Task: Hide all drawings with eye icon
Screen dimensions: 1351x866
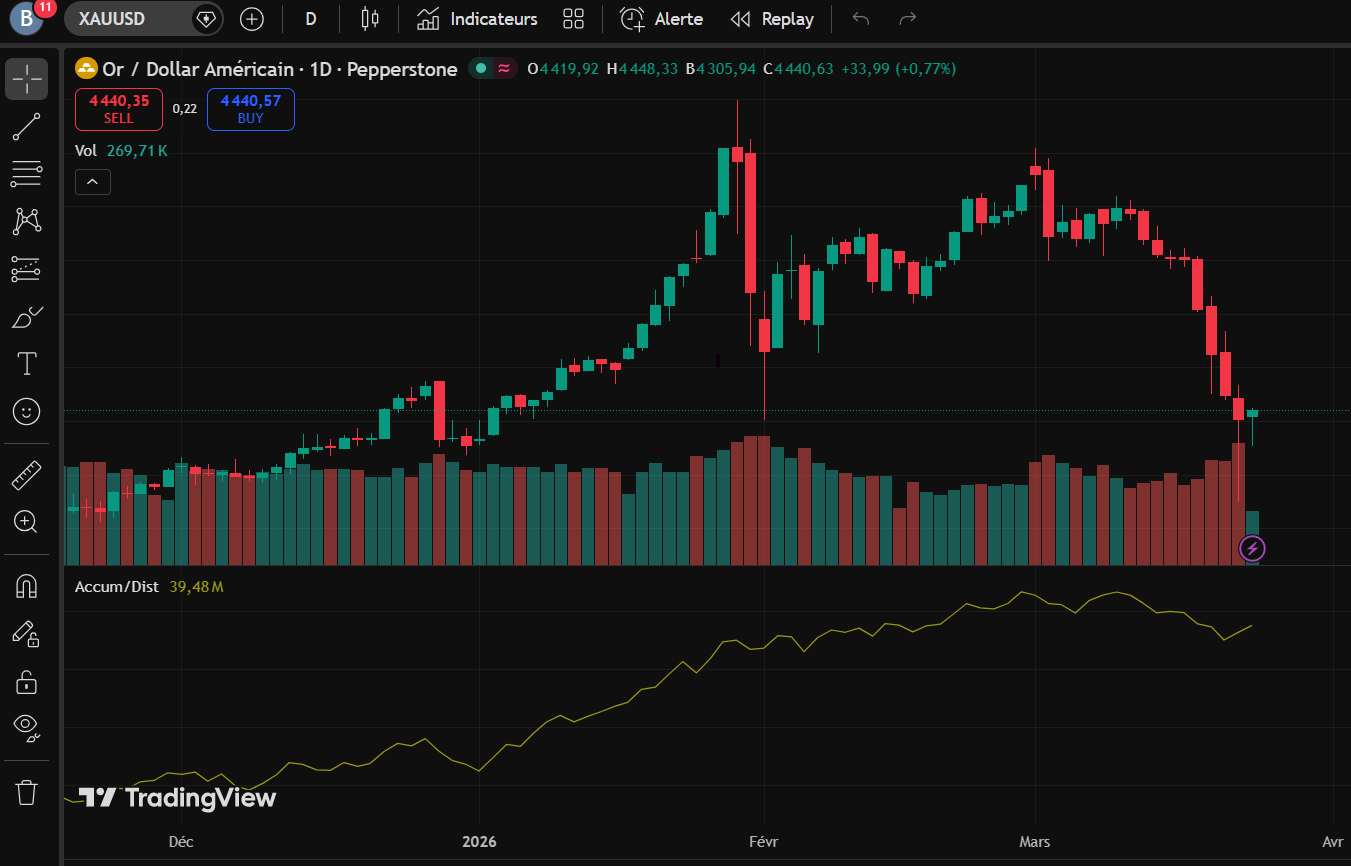Action: pyautogui.click(x=26, y=727)
